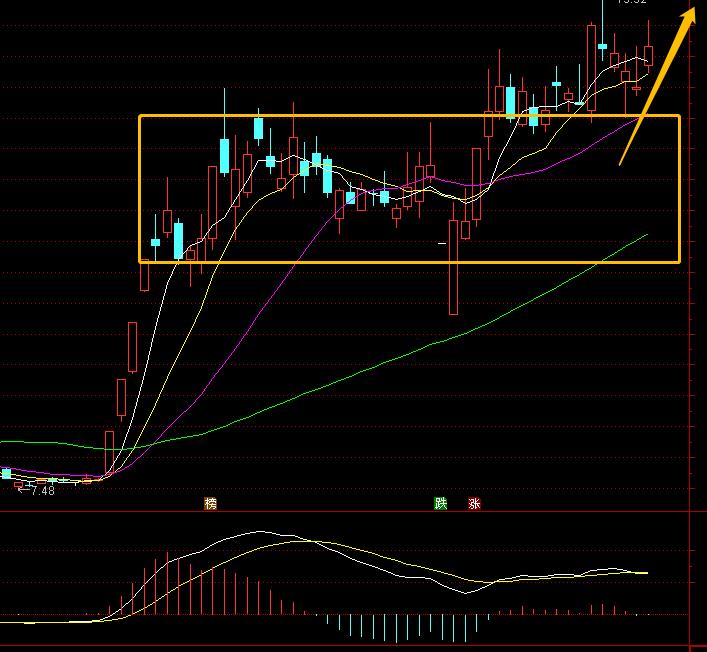Click the green 跌 marker icon

pyautogui.click(x=441, y=503)
